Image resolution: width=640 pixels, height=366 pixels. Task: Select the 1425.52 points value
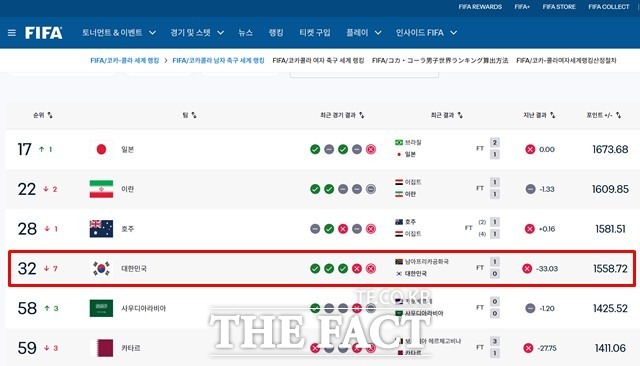610,308
